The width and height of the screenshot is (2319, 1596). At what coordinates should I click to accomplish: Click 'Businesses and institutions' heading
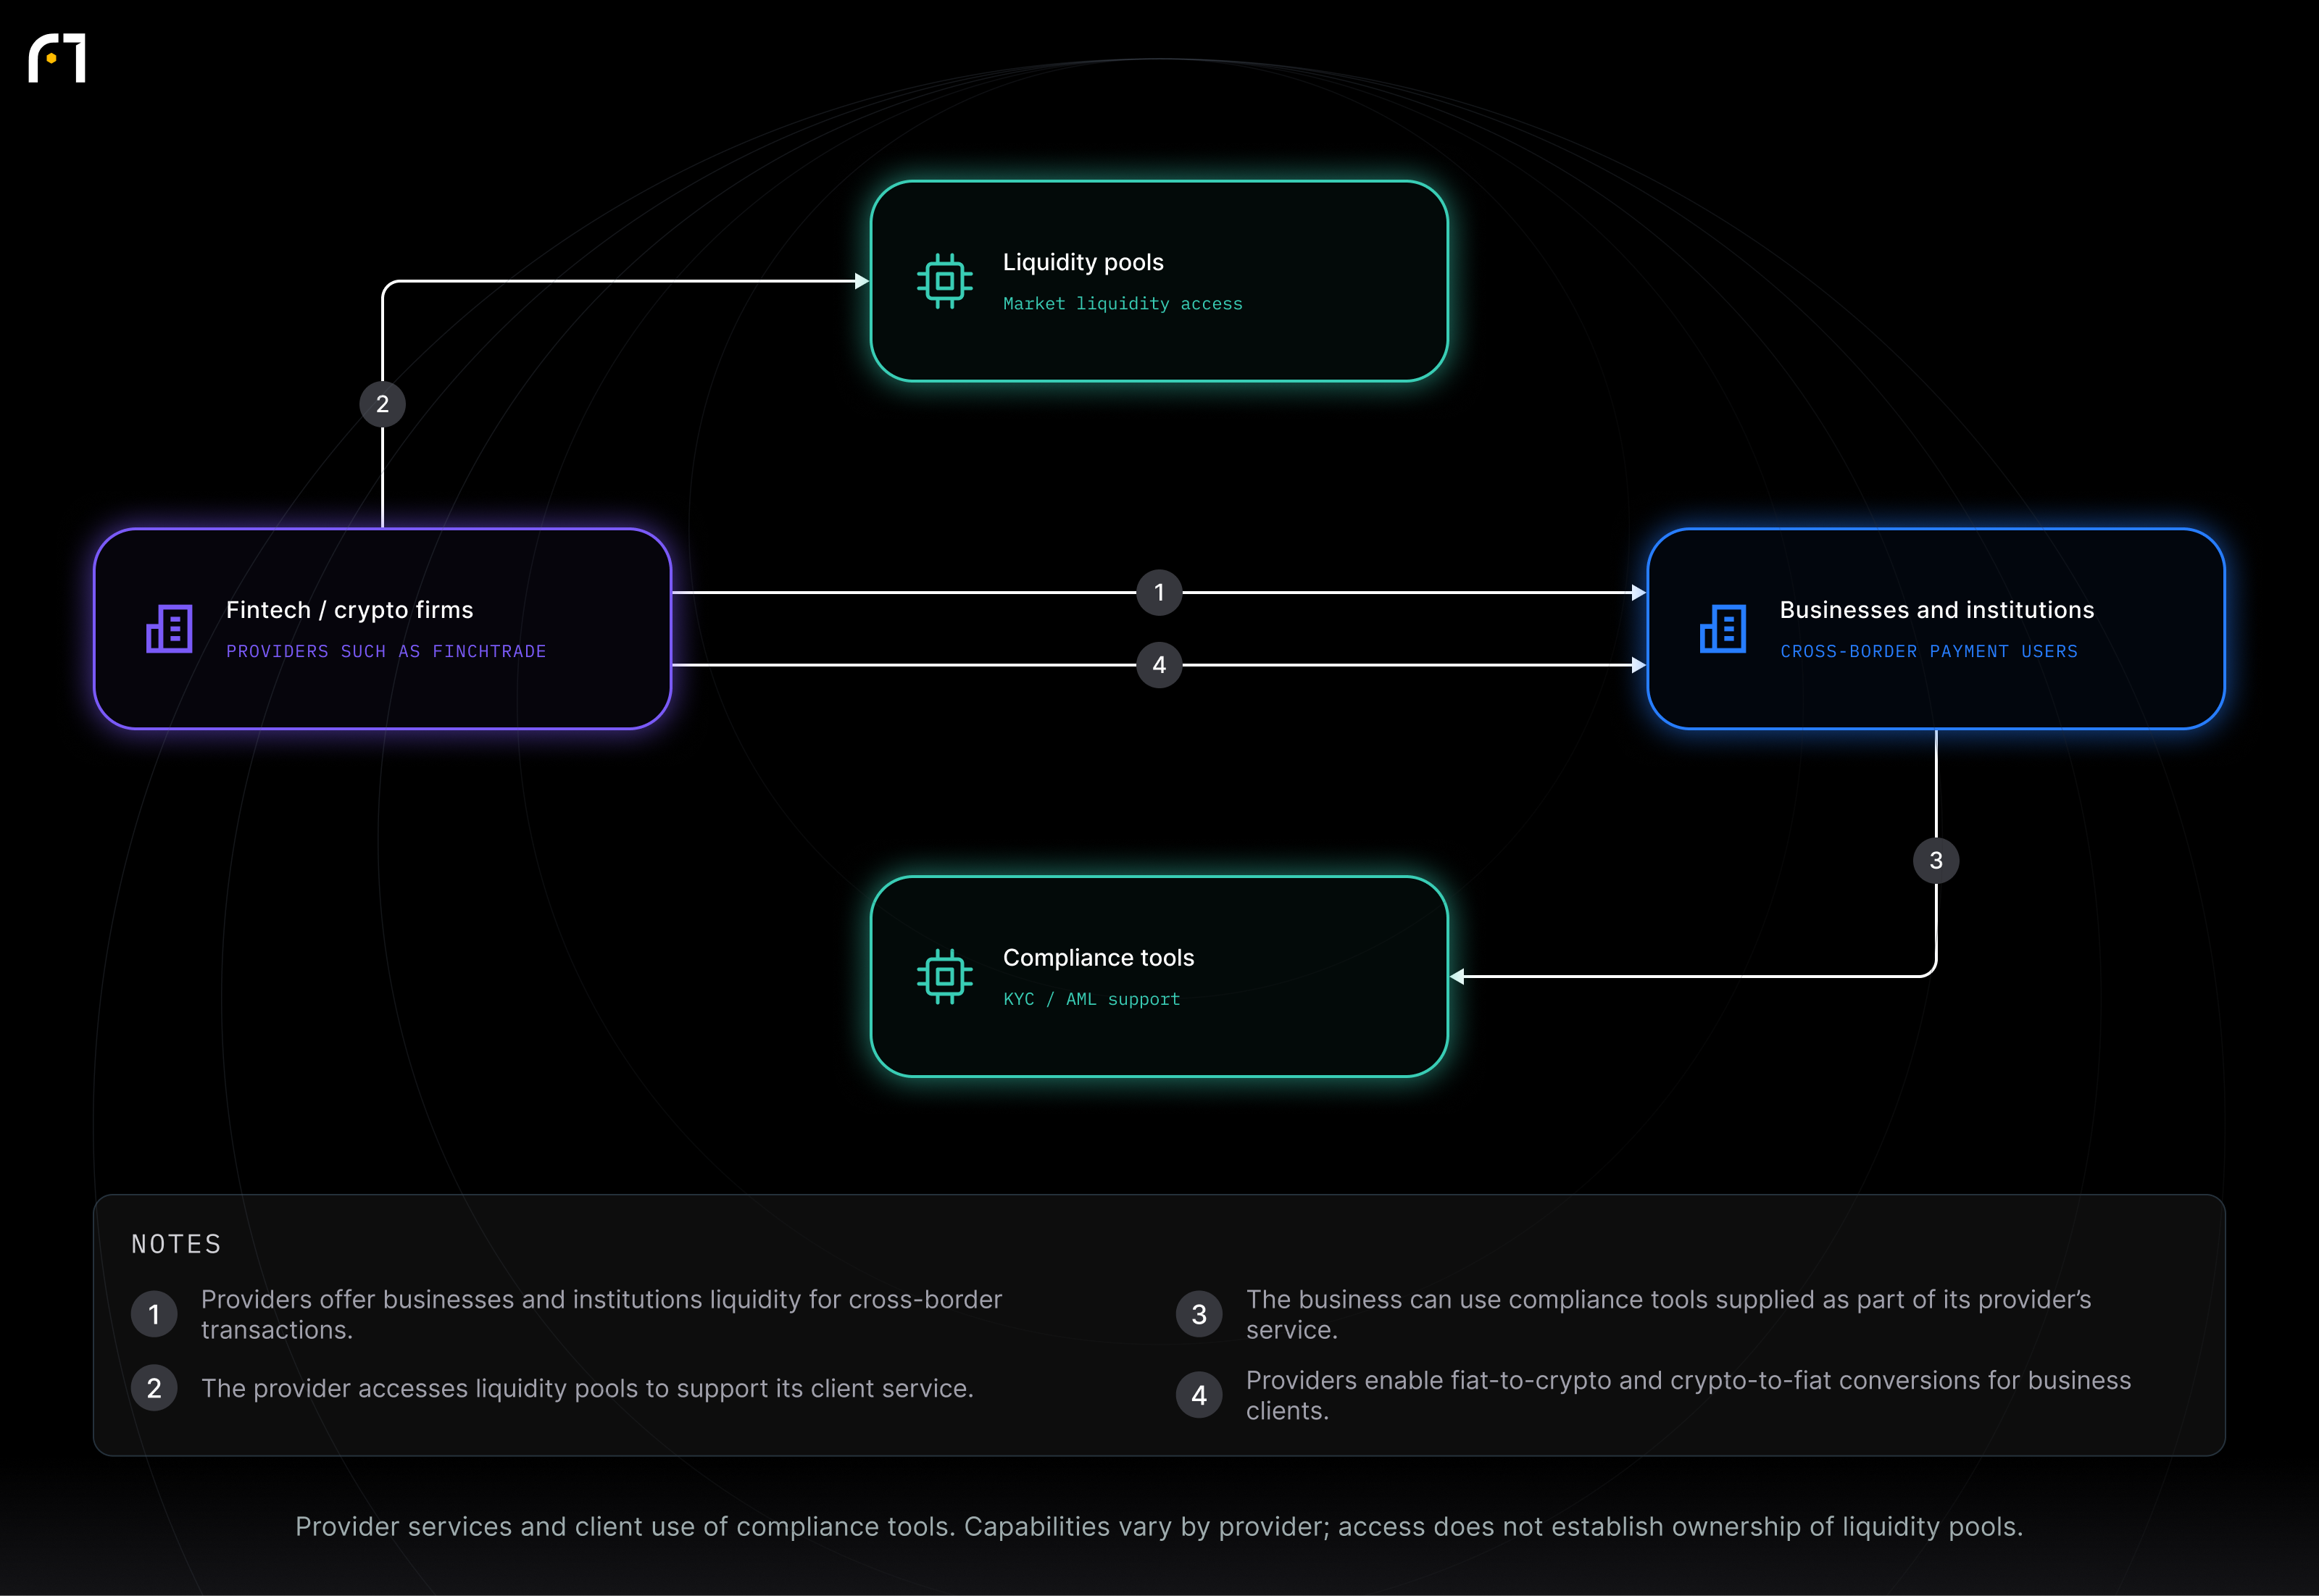[x=1936, y=610]
